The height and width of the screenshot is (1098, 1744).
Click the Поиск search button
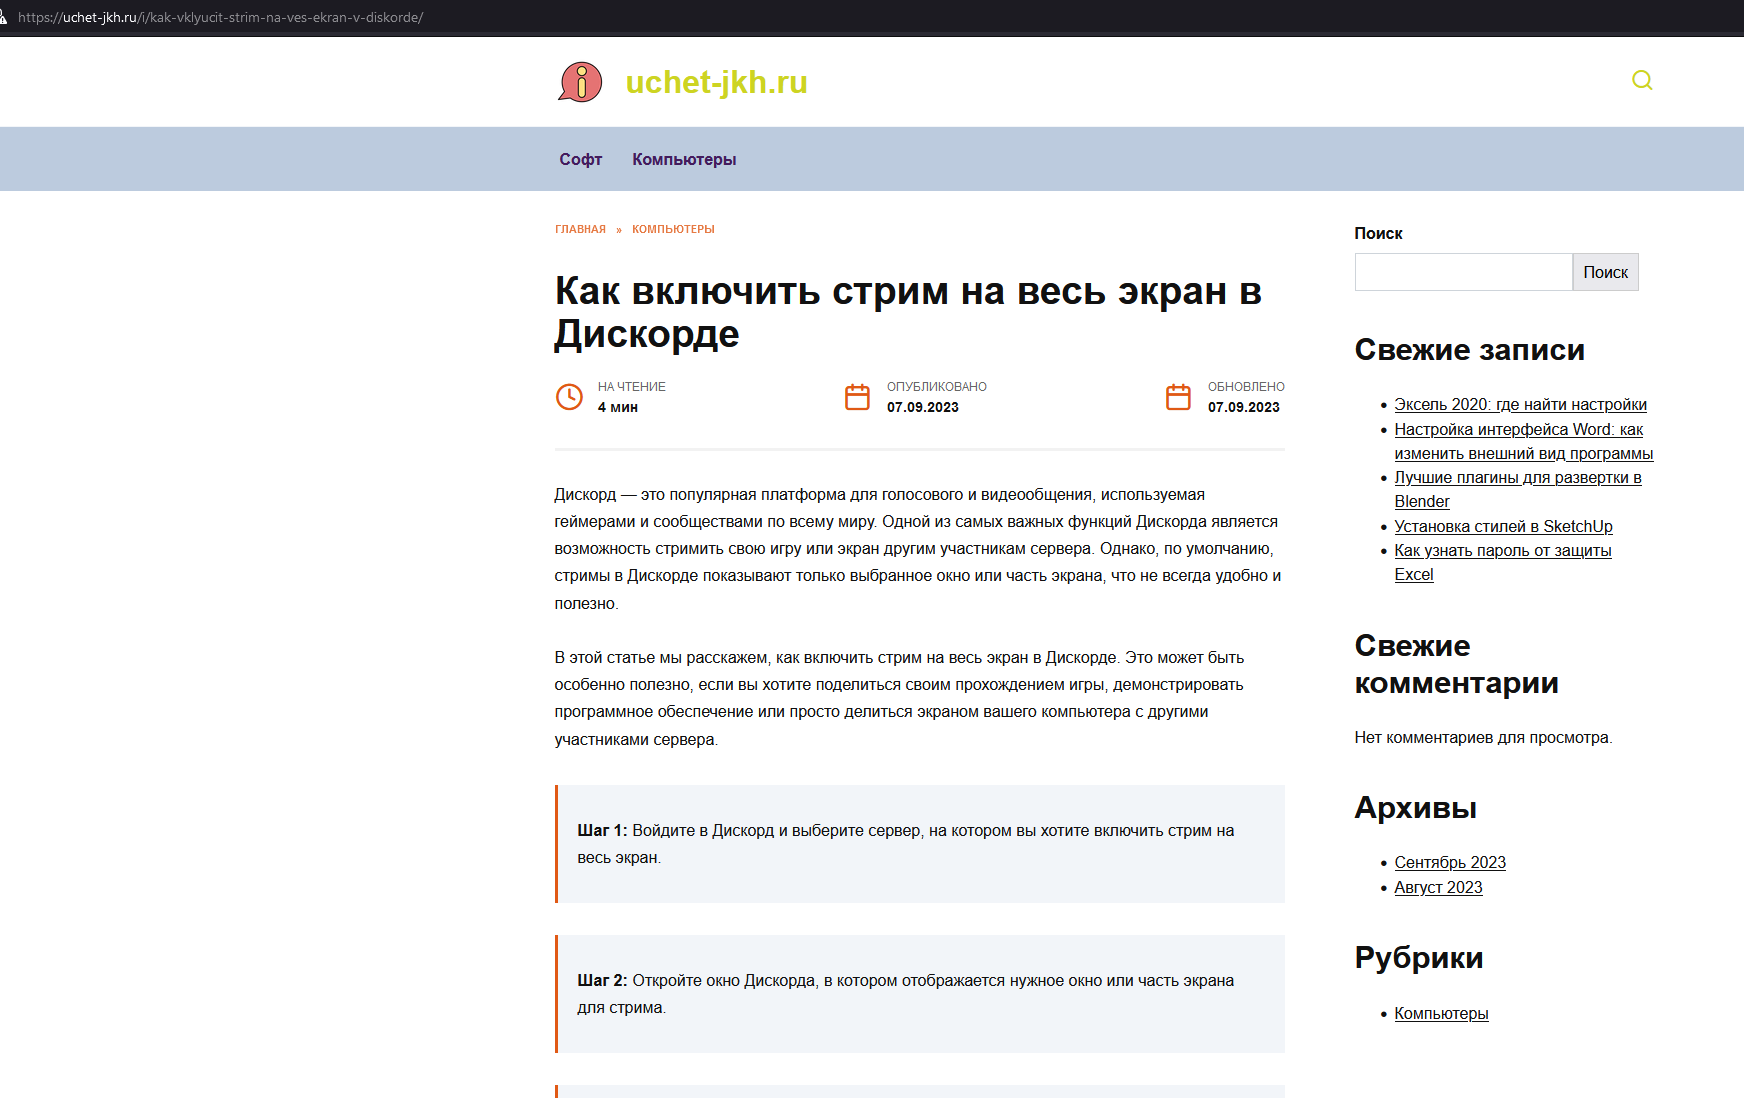tap(1605, 272)
